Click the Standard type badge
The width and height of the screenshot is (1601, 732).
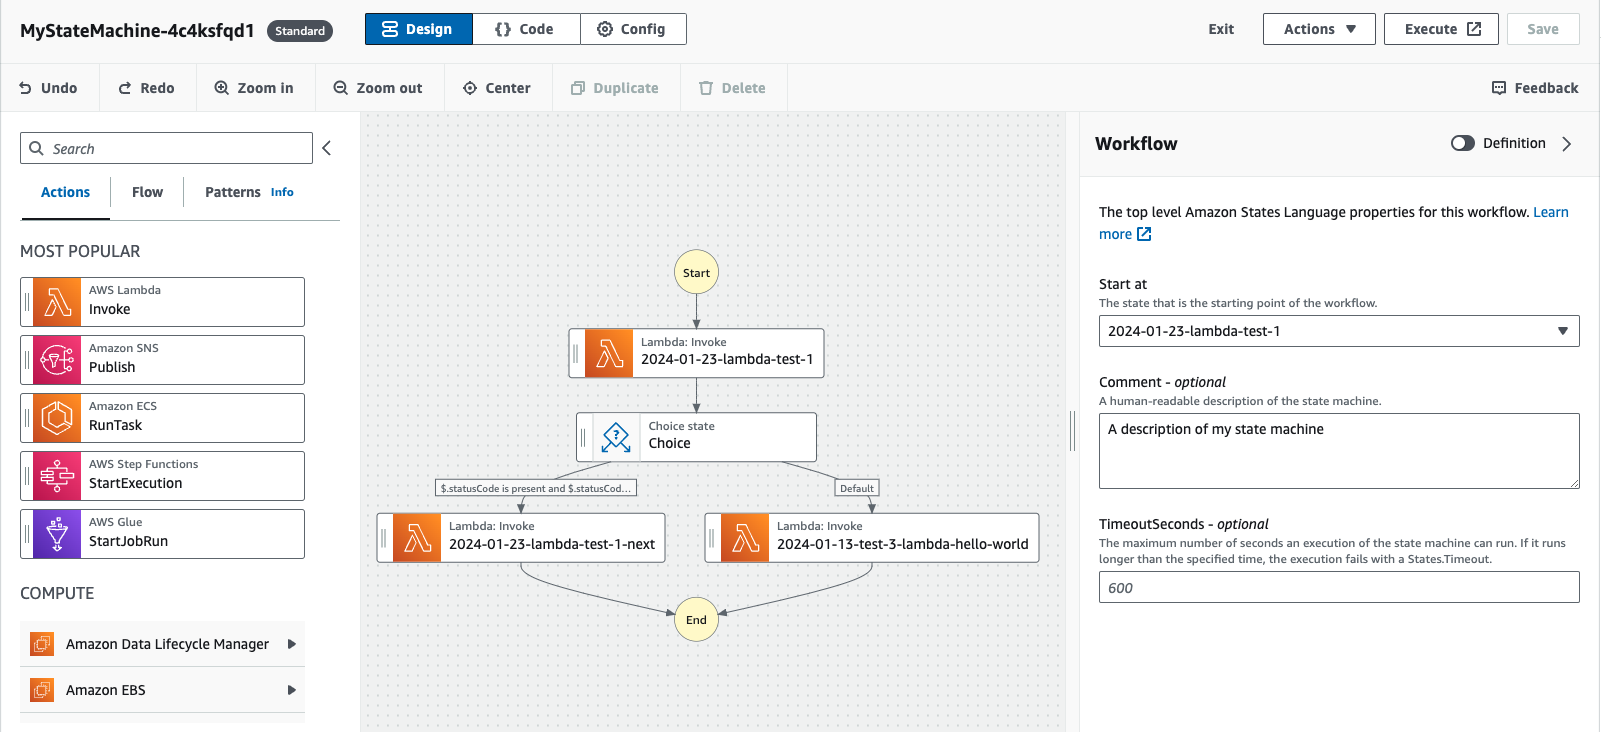300,31
